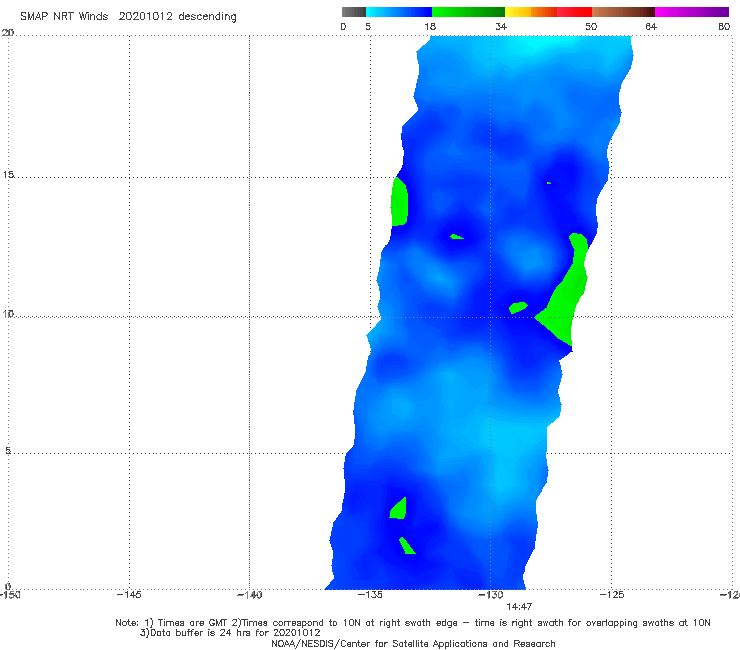The width and height of the screenshot is (740, 650).
Task: Click the gray segment of the color bar
Action: [354, 12]
